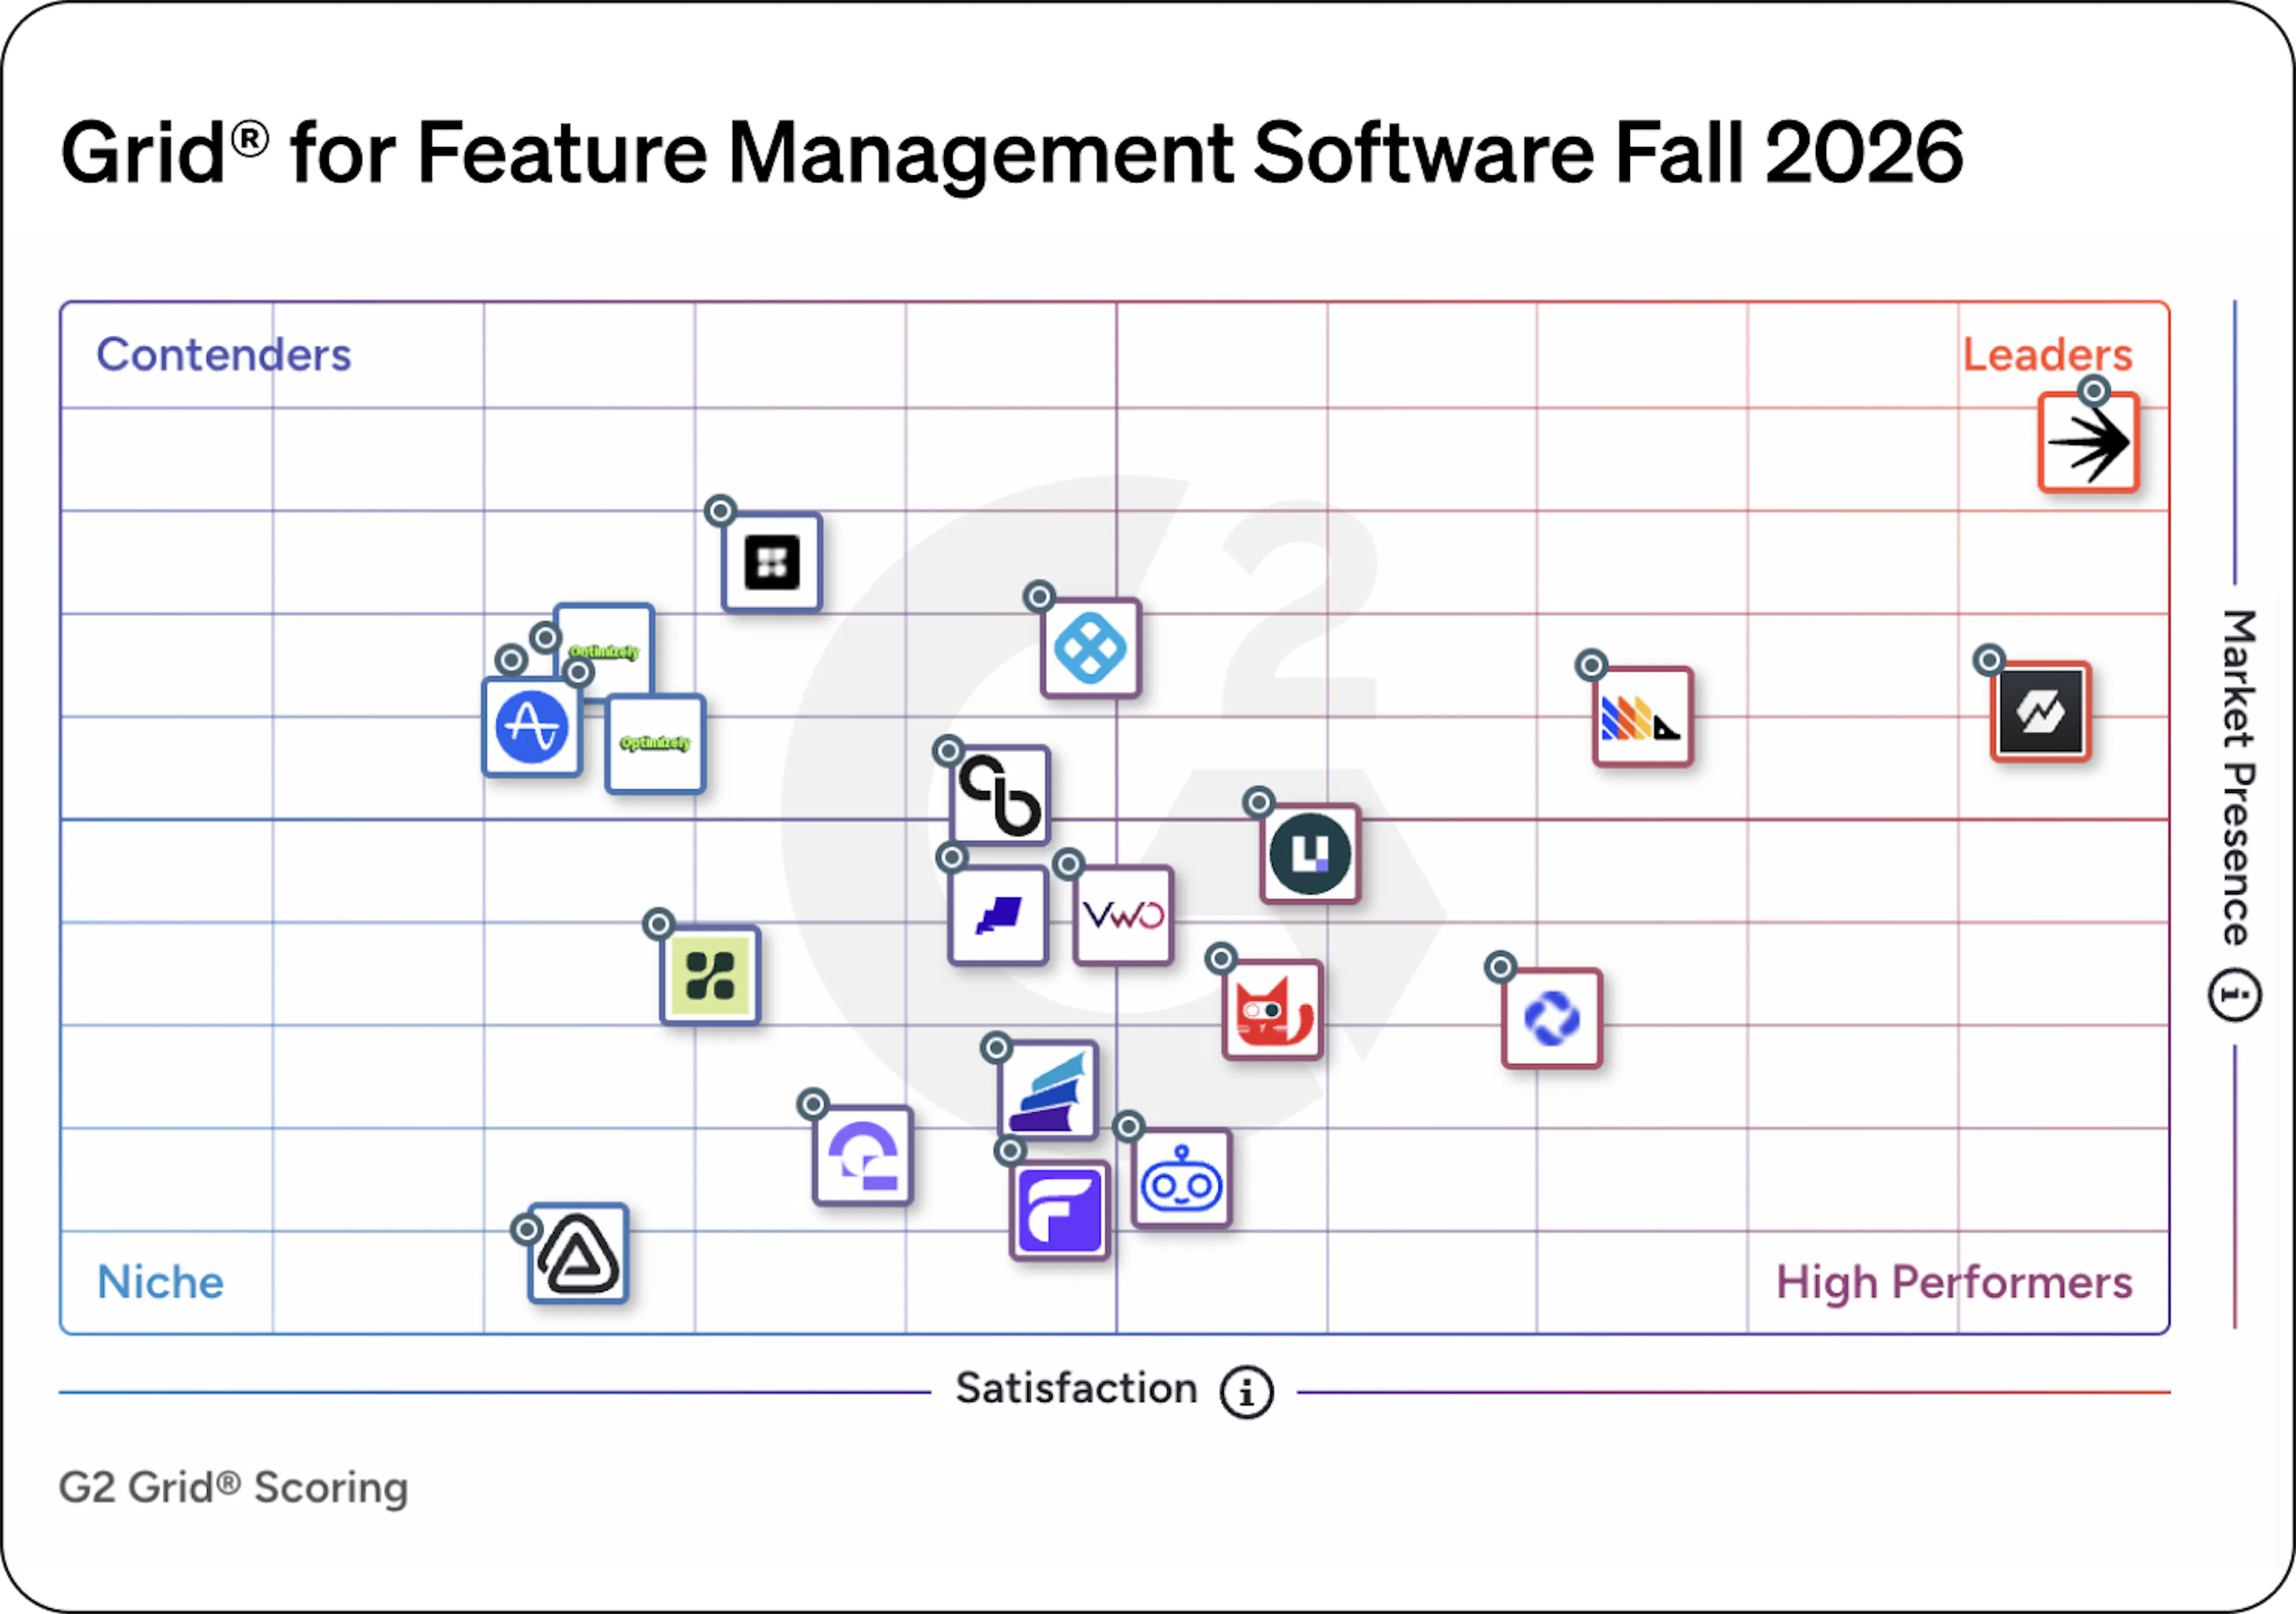The image size is (2296, 1614).
Task: Click the VWO logo tile
Action: (1123, 915)
